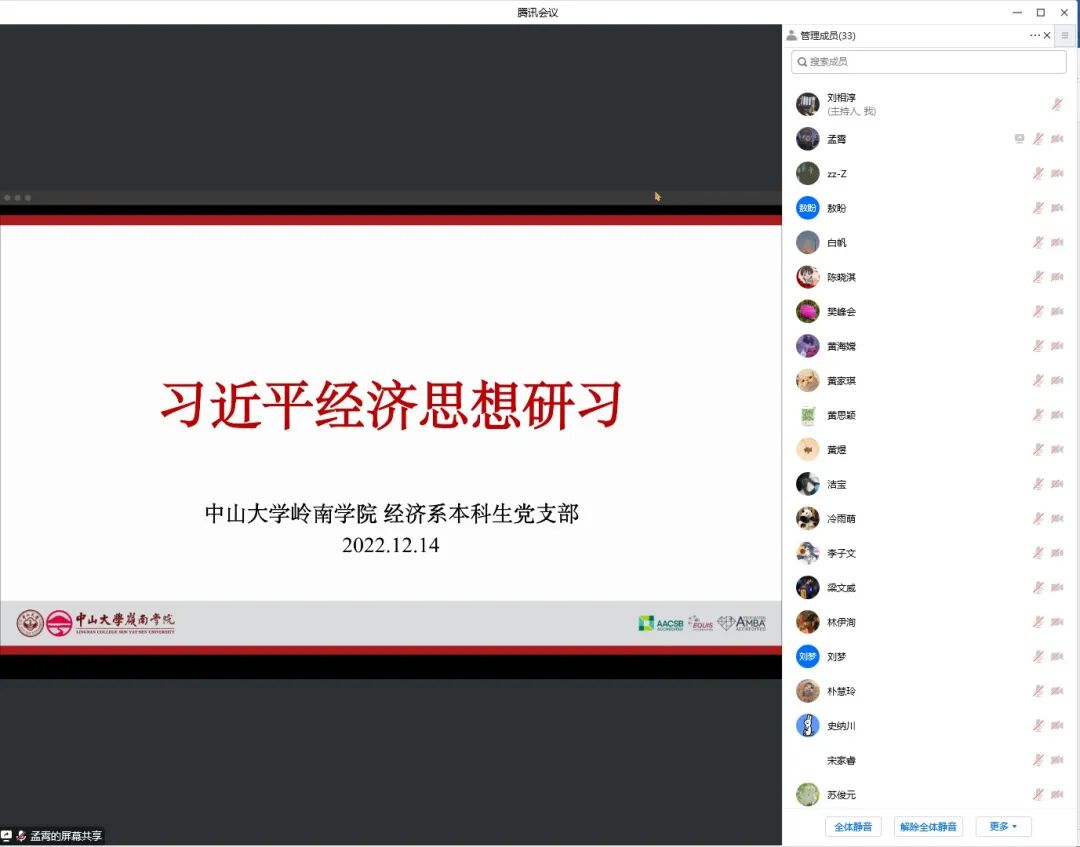1080x847 pixels.
Task: Click 刘梦's blue avatar
Action: coord(807,657)
